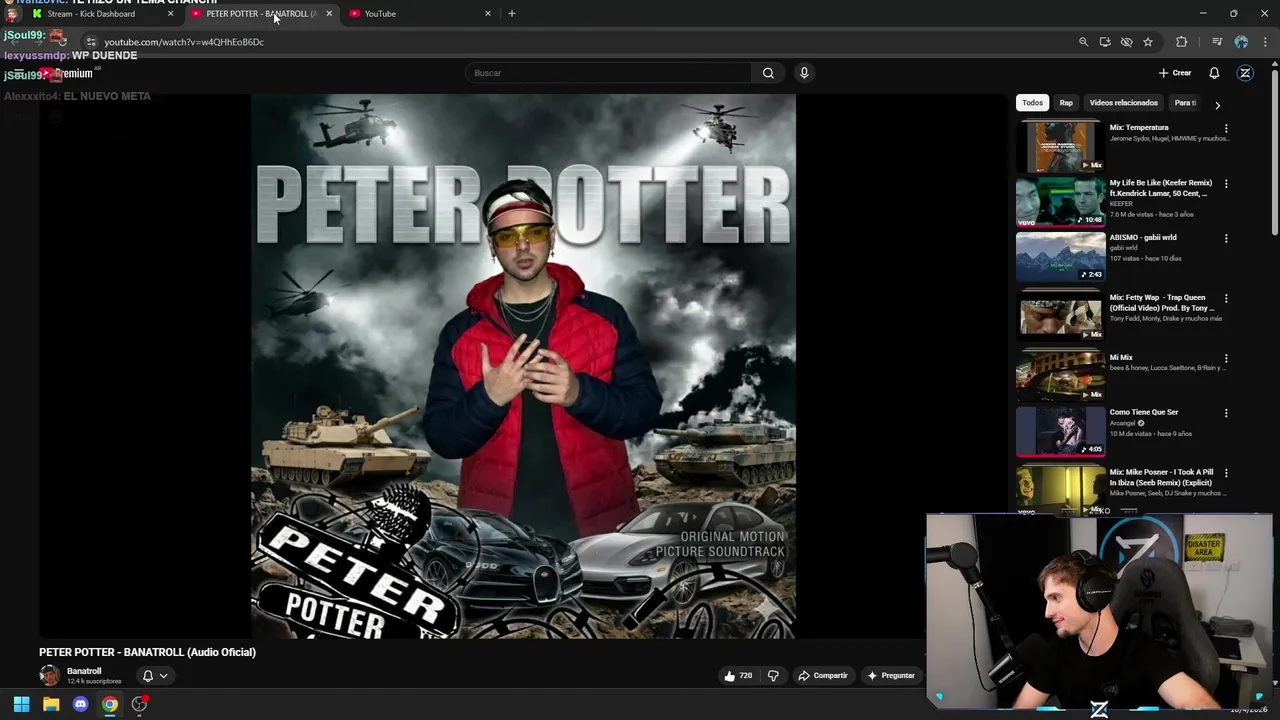Click the Preguntar button
Image resolution: width=1280 pixels, height=720 pixels.
coord(891,676)
